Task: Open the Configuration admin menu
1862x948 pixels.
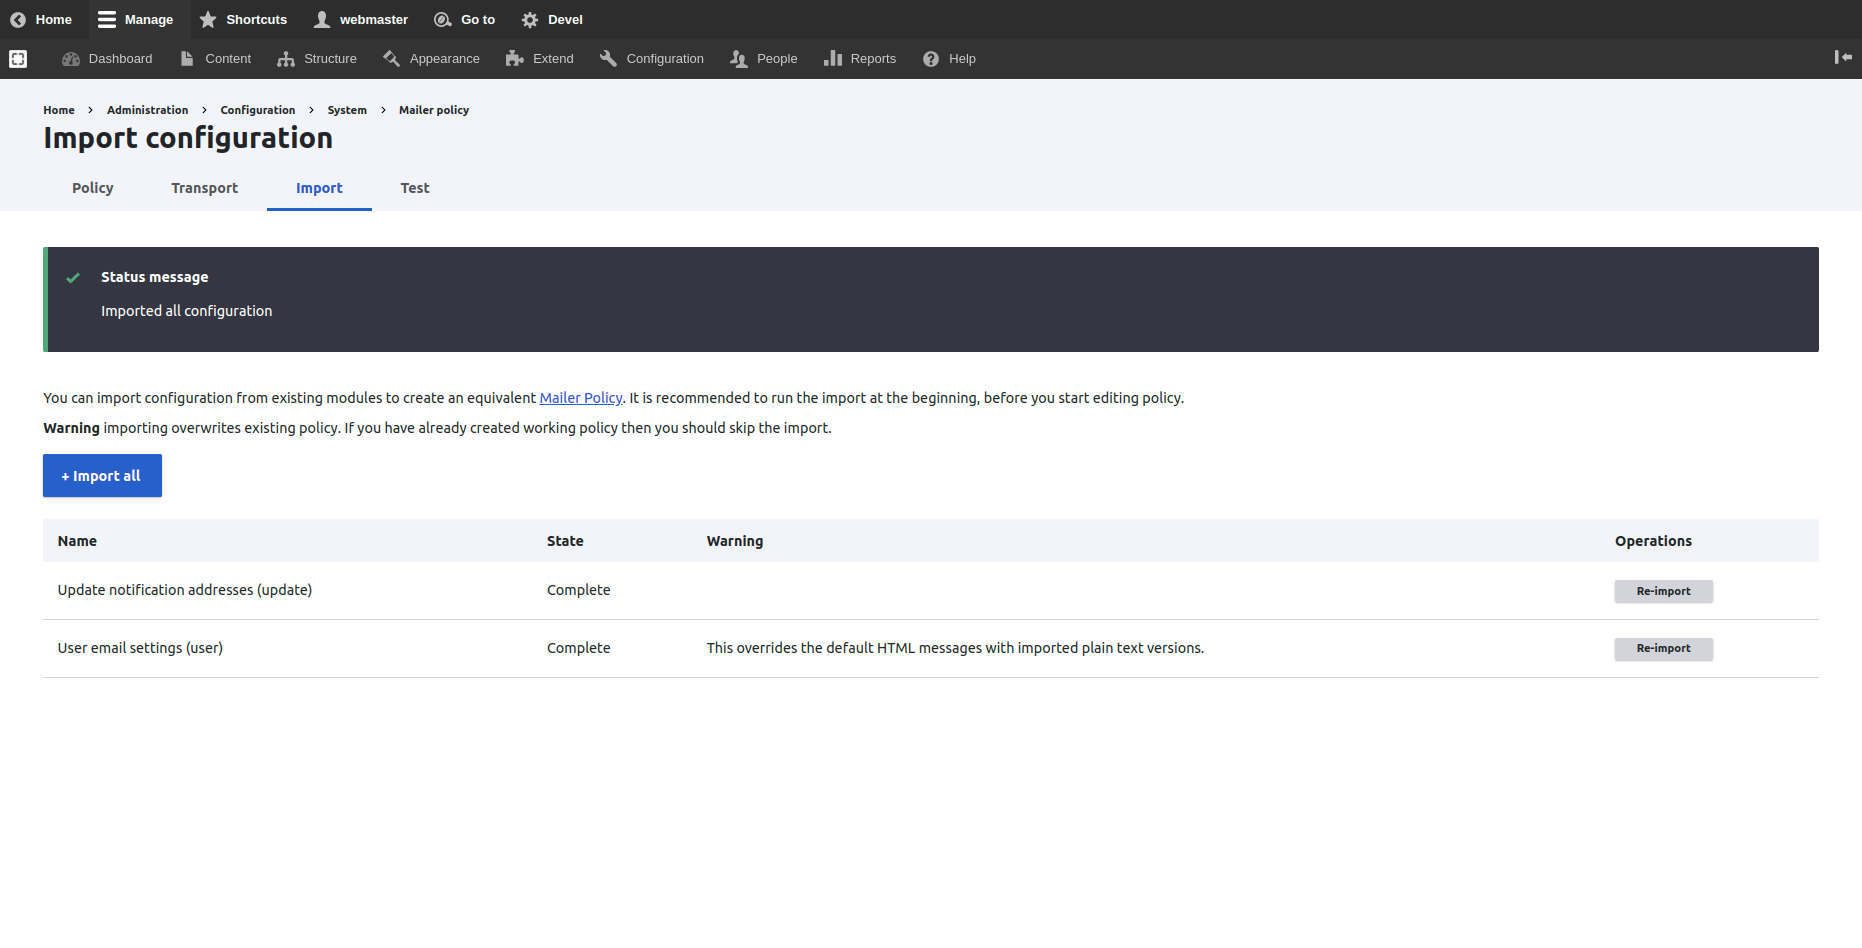Action: (x=652, y=59)
